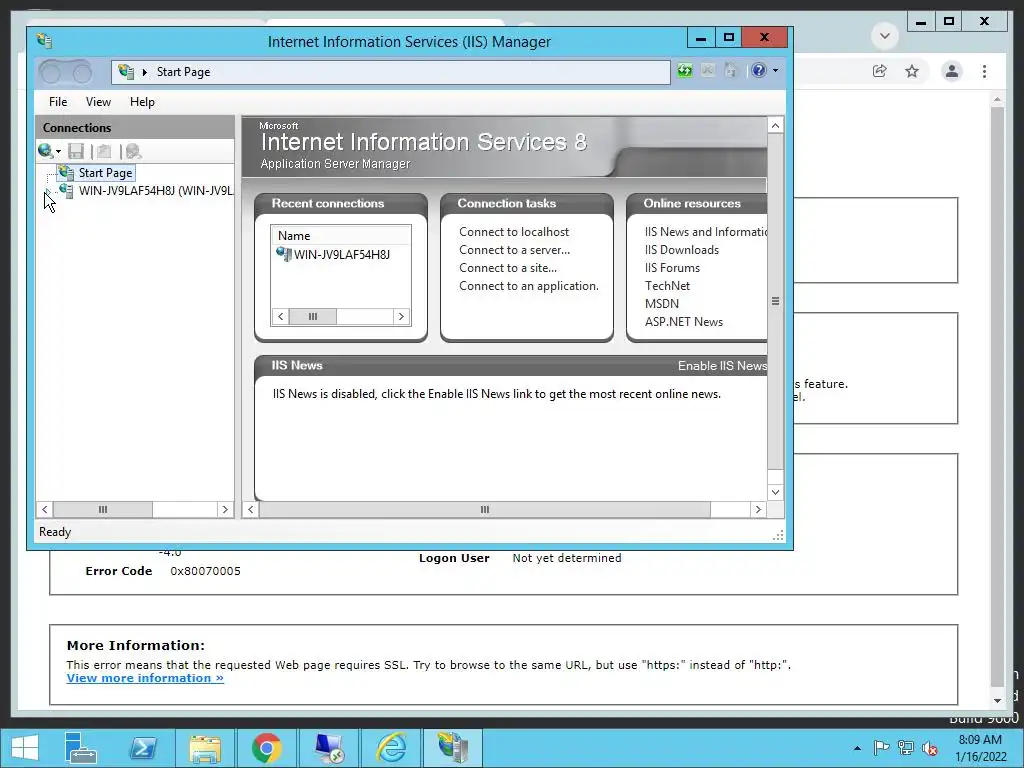Click right arrow of Start Page horizontal scrollbar

coord(758,509)
